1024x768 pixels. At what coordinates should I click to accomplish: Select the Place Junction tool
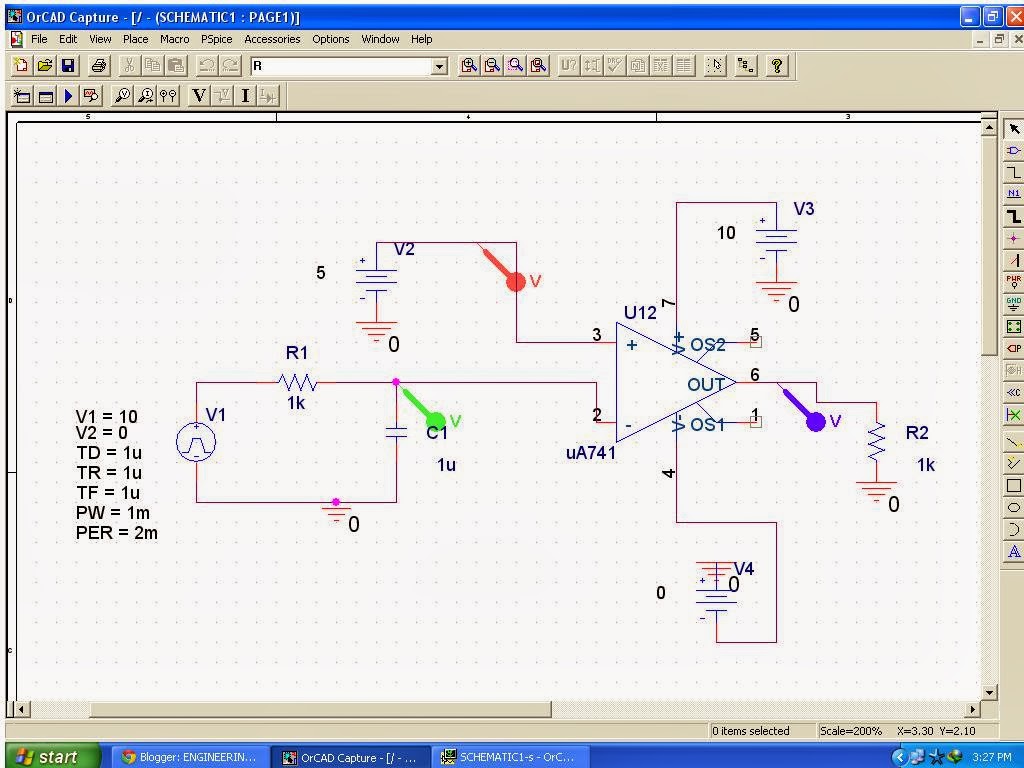(1014, 238)
